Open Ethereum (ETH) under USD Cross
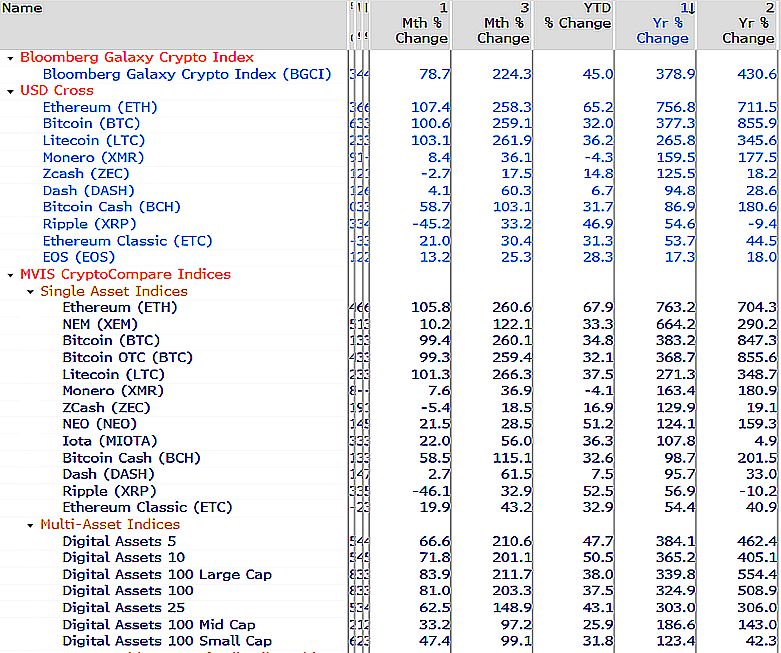Image resolution: width=781 pixels, height=653 pixels. coord(100,107)
